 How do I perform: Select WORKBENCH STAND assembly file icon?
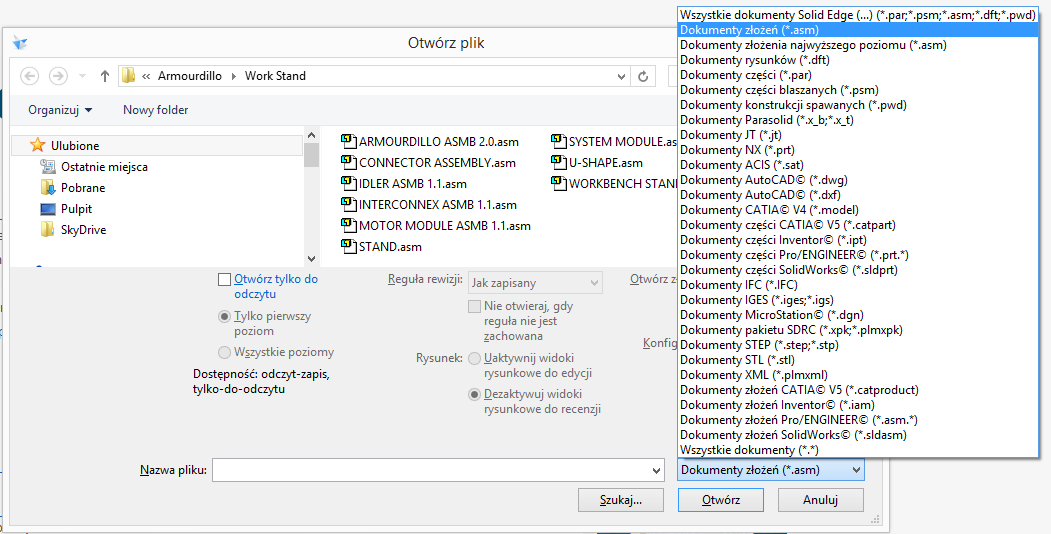point(558,182)
